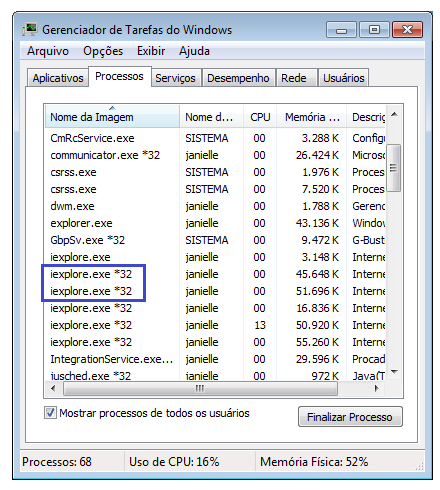Select the IntegrationService.exe process

tap(215, 359)
